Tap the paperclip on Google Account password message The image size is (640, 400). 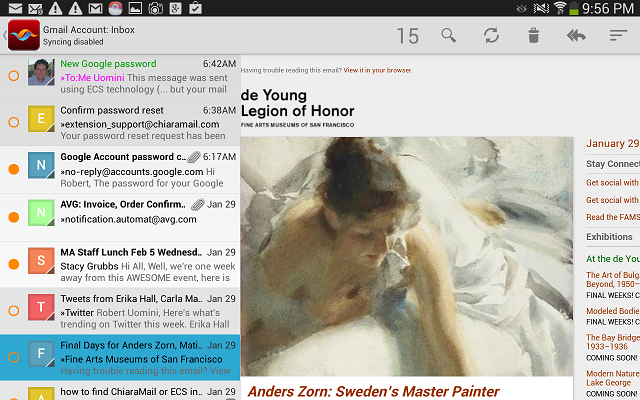point(194,157)
